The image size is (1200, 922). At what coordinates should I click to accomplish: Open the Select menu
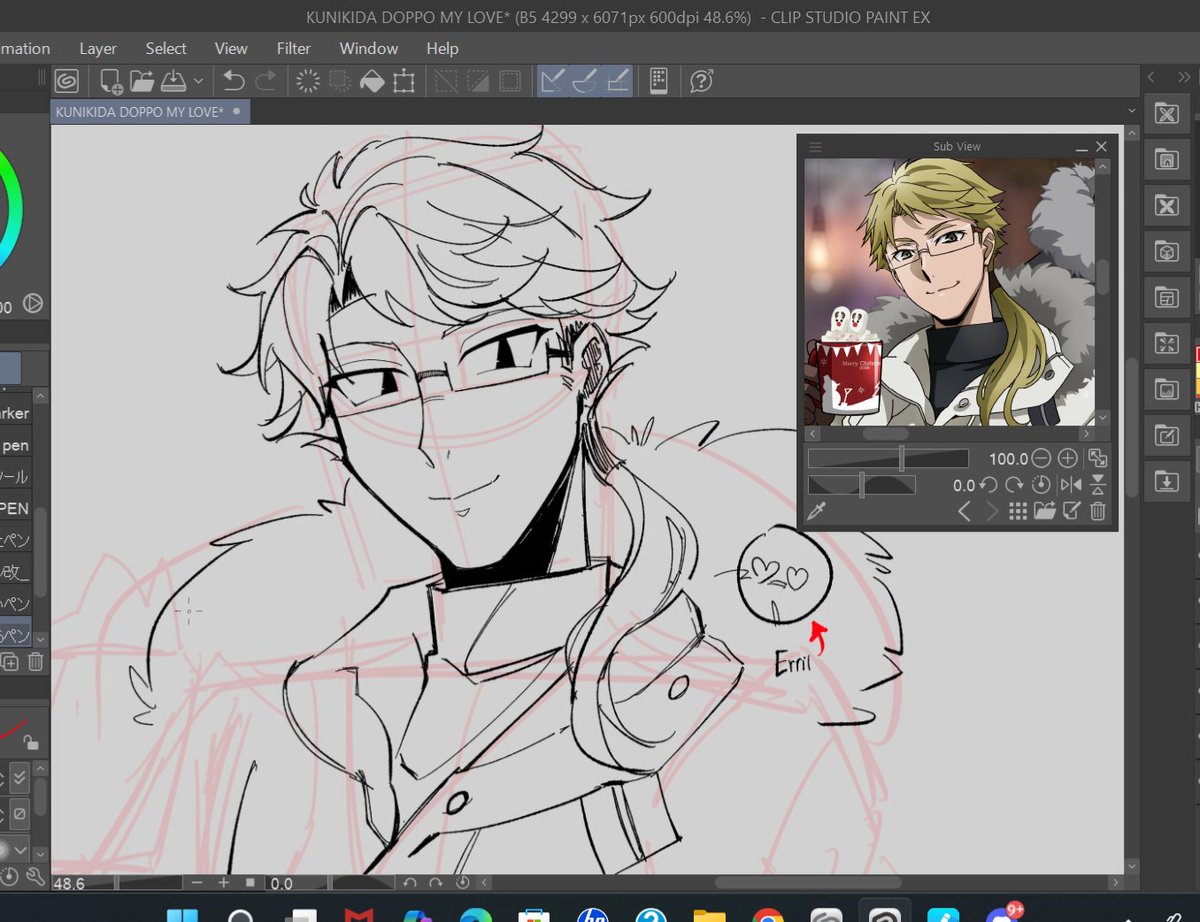pos(166,48)
